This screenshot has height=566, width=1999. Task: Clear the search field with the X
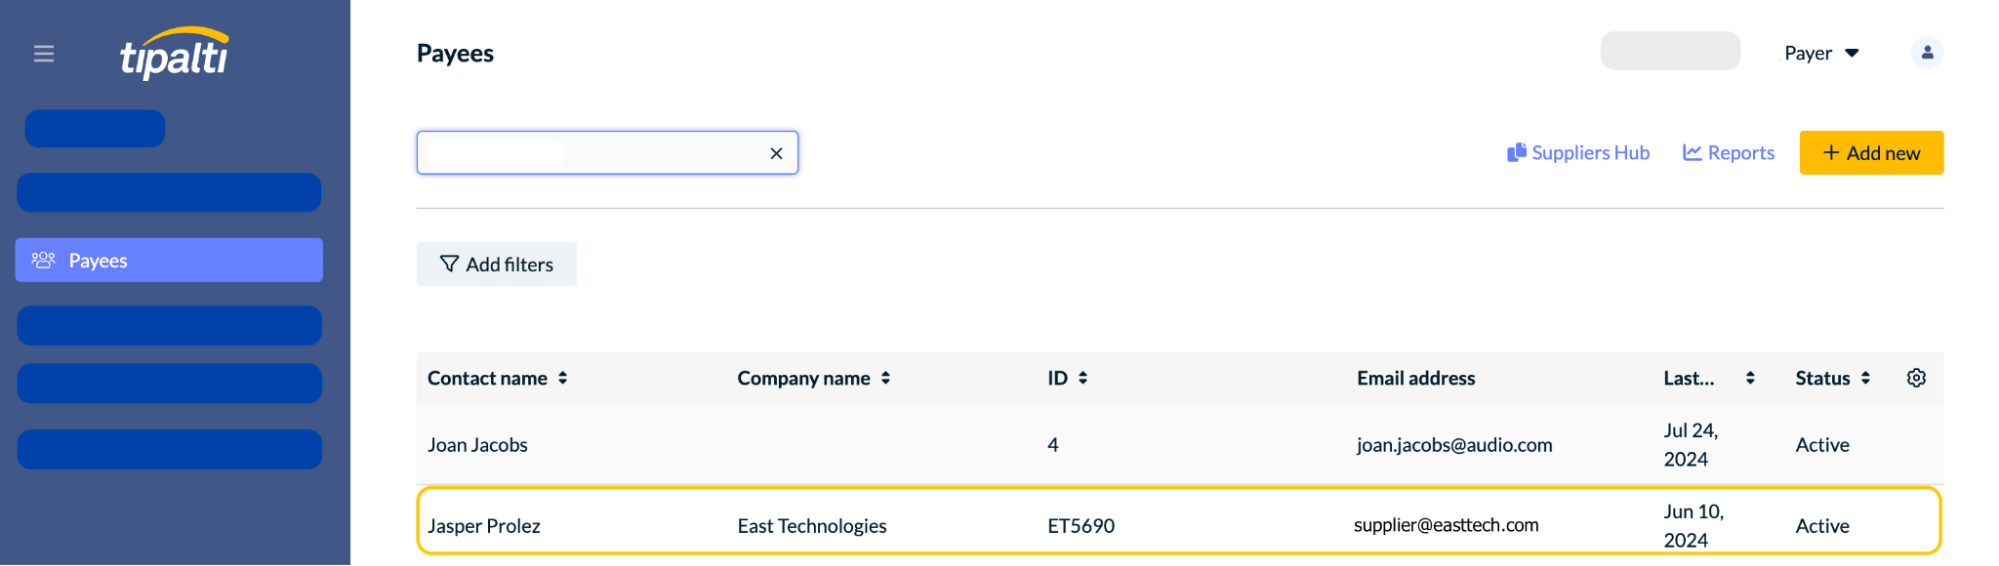coord(776,153)
